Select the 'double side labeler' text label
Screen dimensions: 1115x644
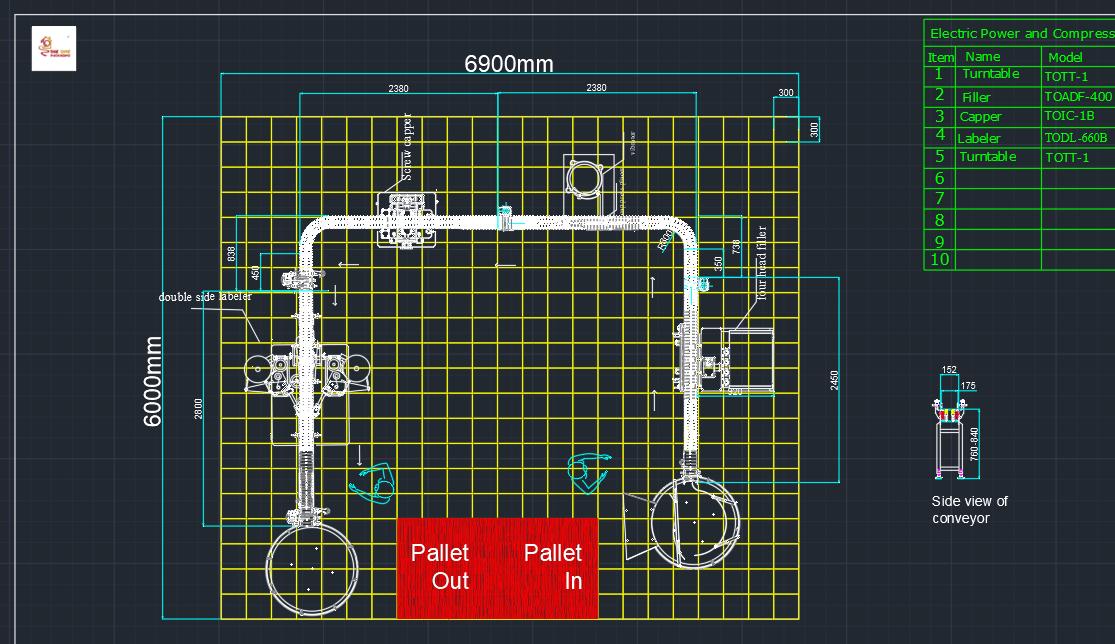pos(205,297)
